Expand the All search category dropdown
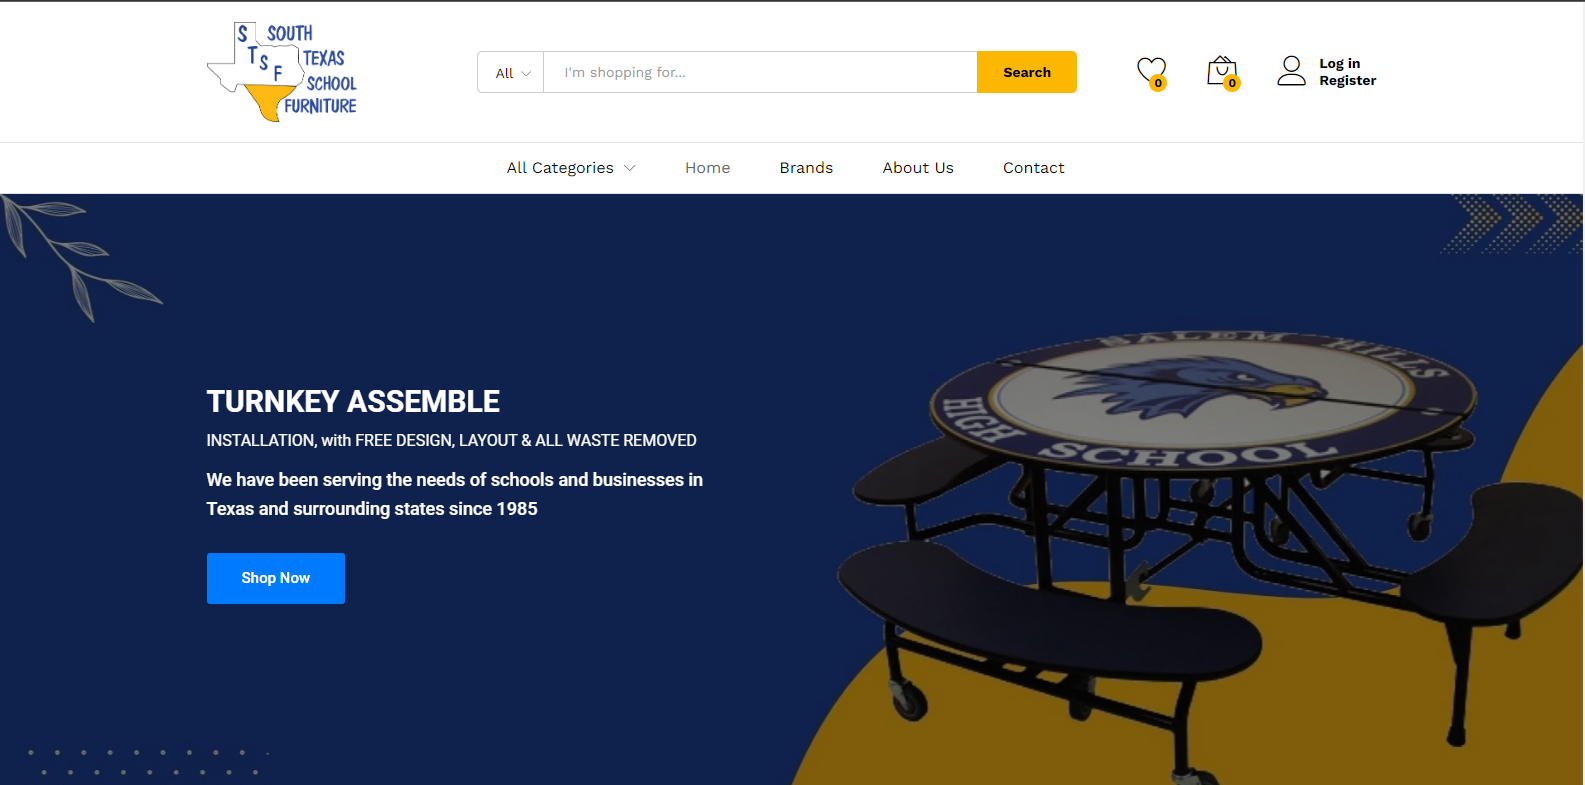 tap(511, 72)
